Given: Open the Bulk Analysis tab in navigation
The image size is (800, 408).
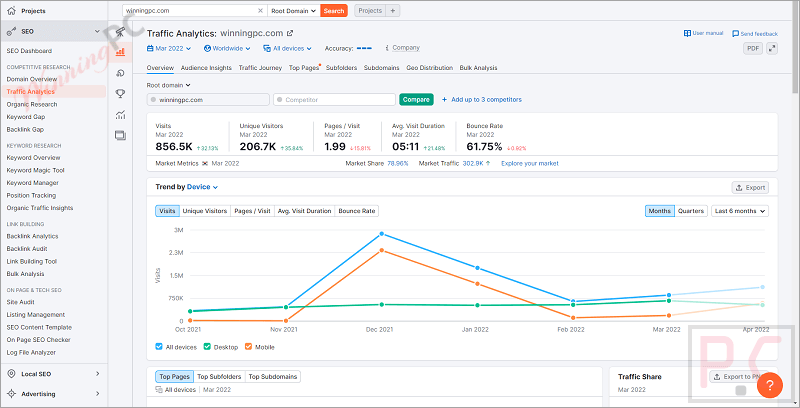Looking at the screenshot, I should (x=478, y=68).
